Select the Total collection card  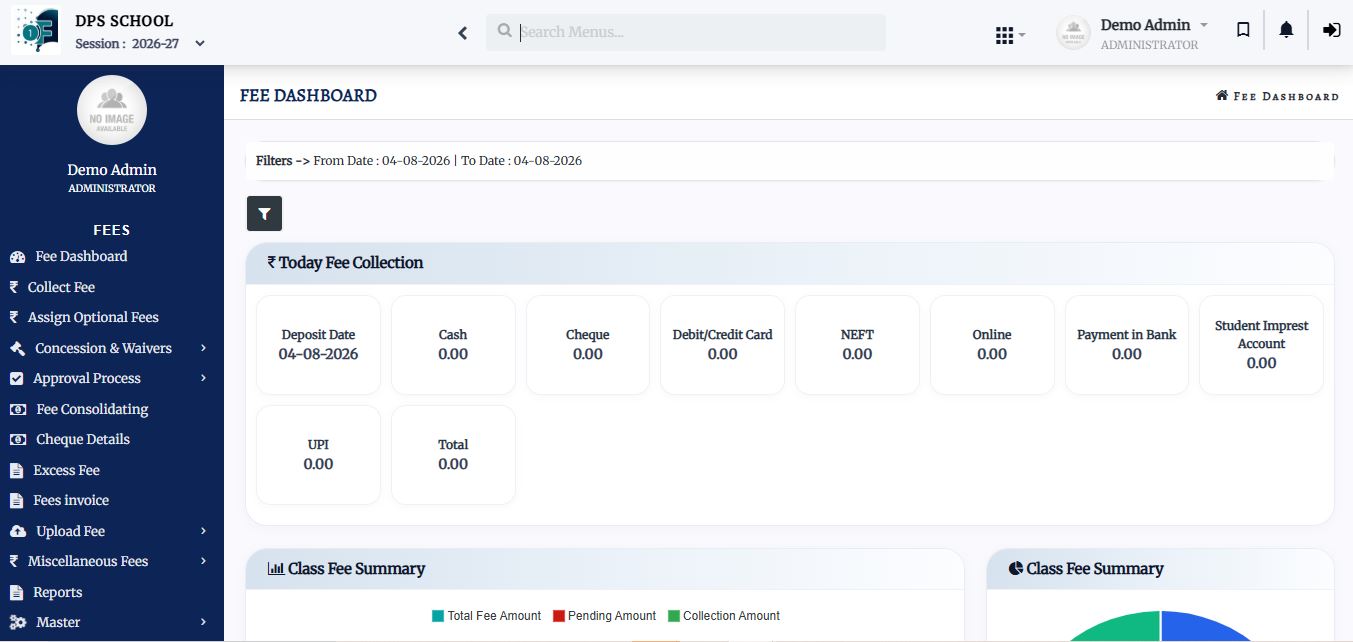pyautogui.click(x=453, y=455)
